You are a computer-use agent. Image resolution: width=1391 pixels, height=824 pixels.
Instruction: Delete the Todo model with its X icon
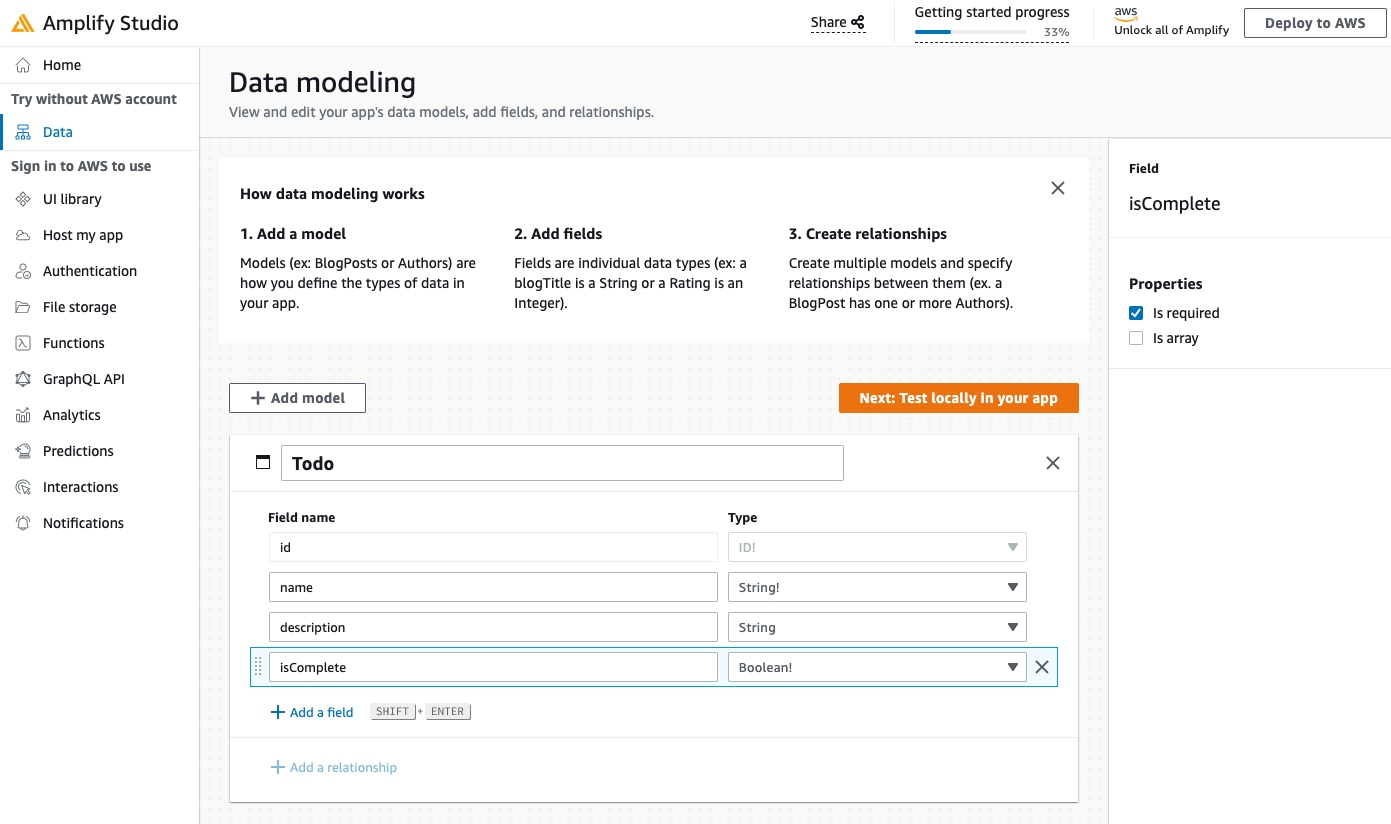1052,463
